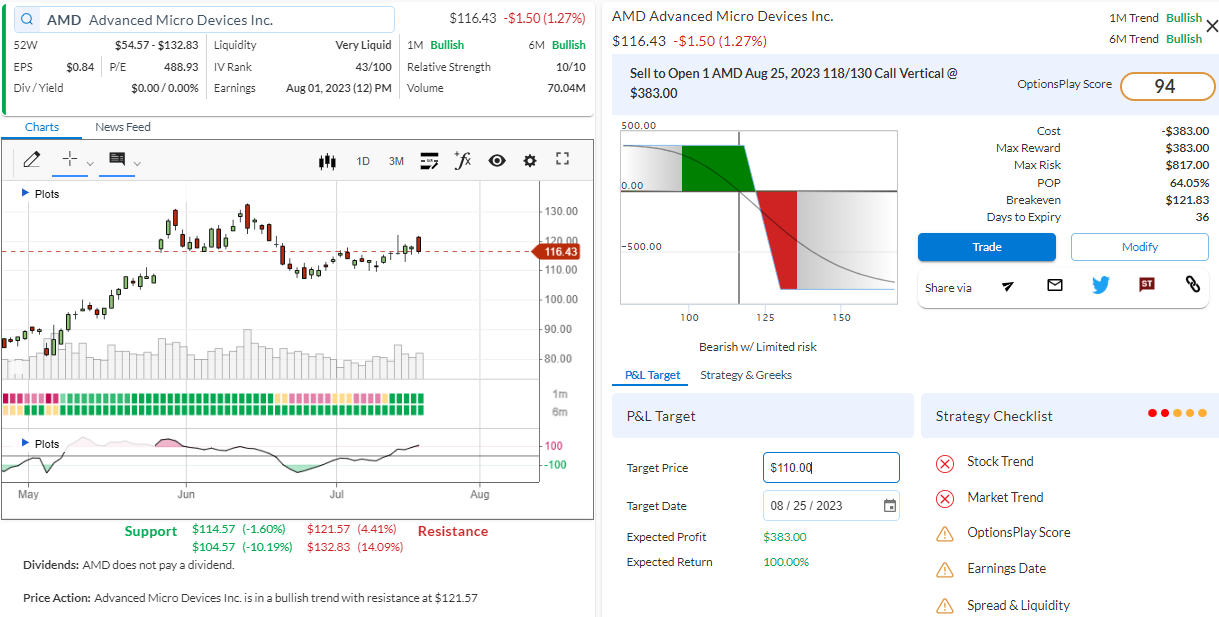Select the annotation comment tool

117,159
